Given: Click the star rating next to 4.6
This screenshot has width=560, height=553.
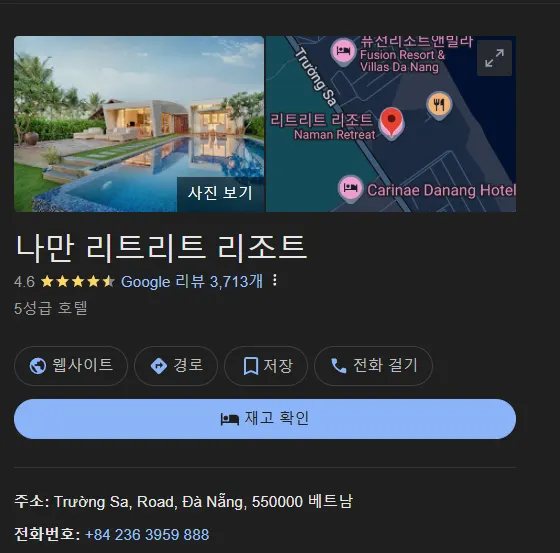Looking at the screenshot, I should pos(78,282).
